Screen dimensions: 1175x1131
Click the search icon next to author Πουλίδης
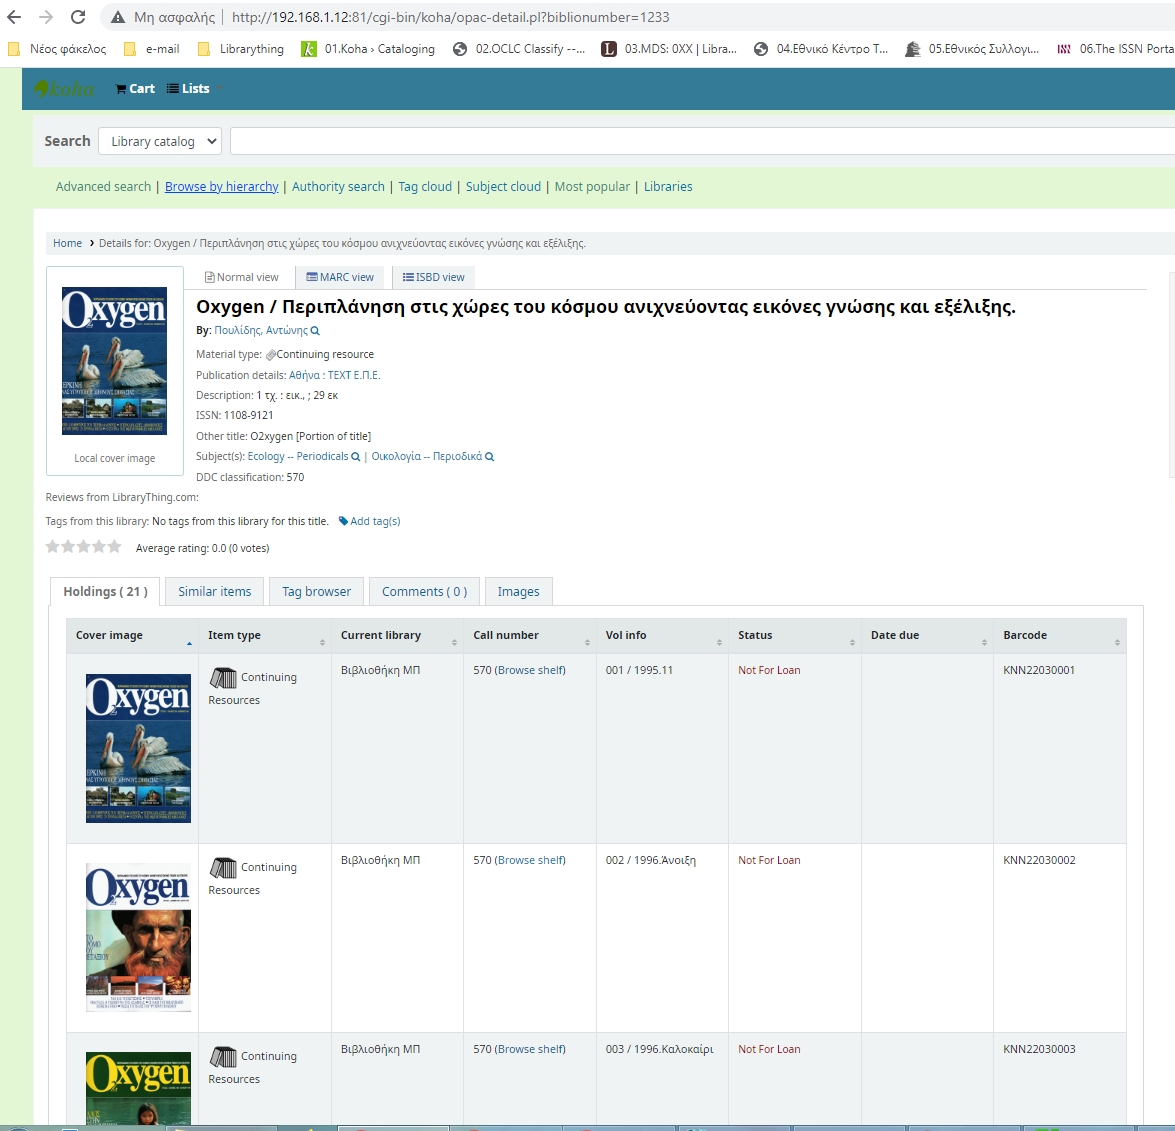pyautogui.click(x=315, y=331)
